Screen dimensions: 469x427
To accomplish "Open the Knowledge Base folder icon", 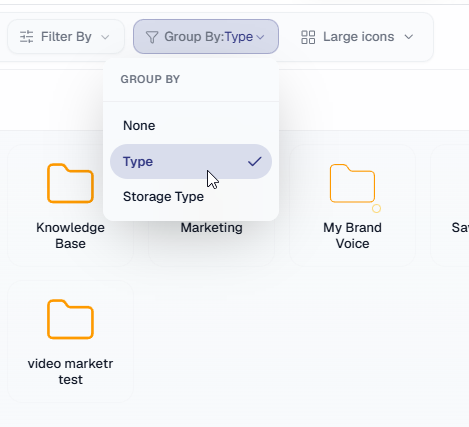I will click(x=70, y=183).
